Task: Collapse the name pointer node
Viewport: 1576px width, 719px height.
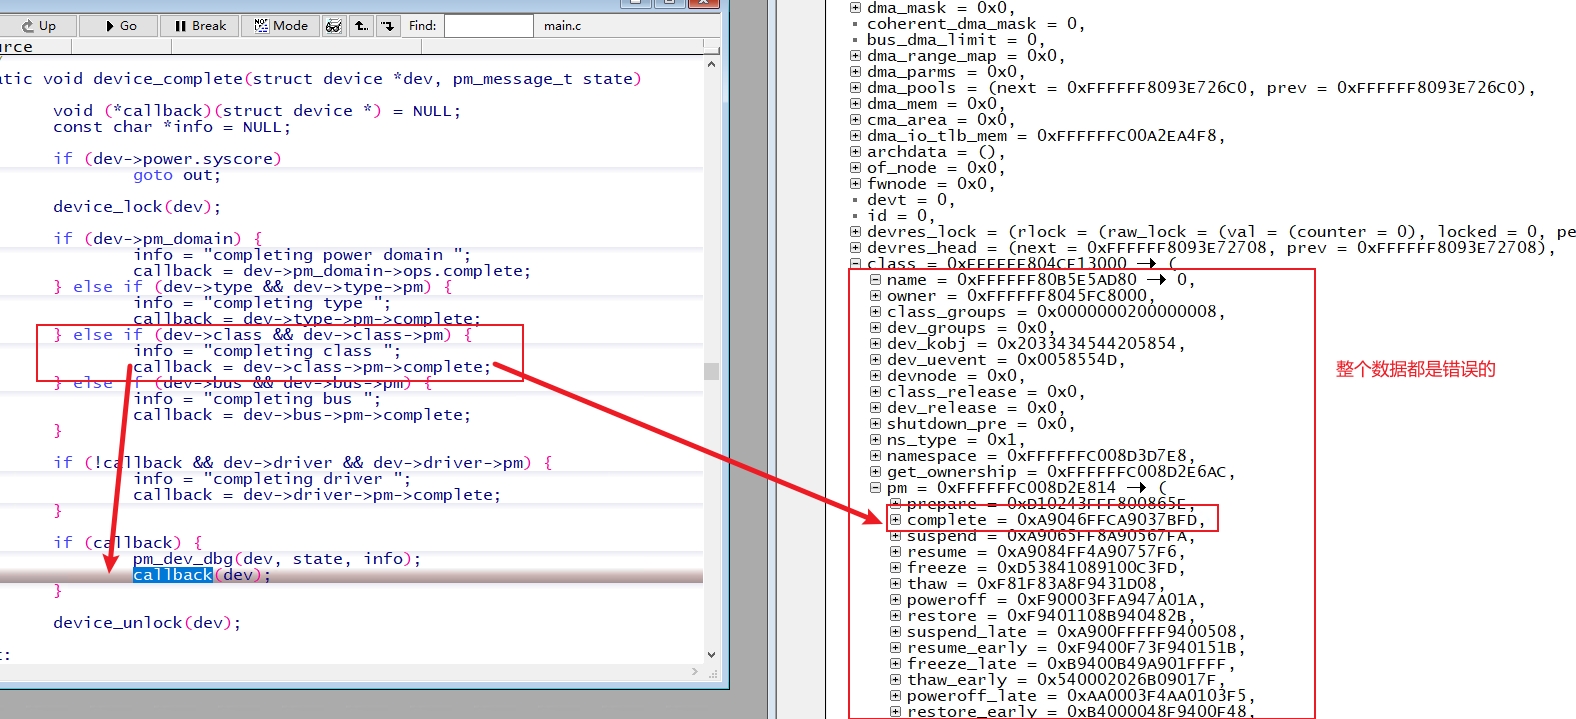Action: point(875,280)
